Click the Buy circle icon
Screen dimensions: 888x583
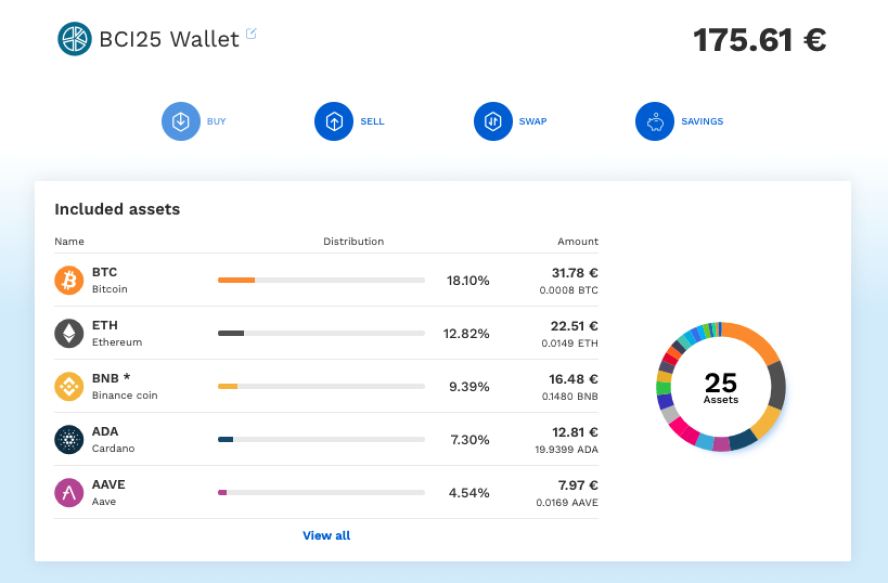pos(181,121)
